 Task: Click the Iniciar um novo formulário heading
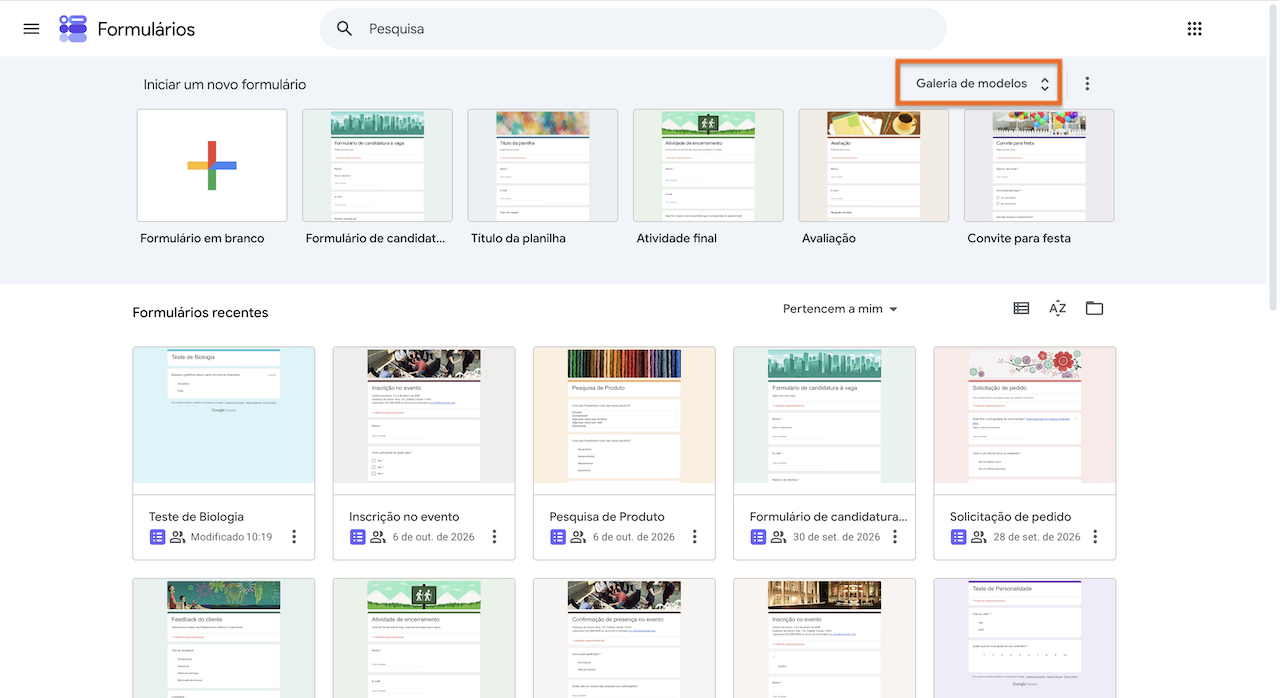click(x=225, y=85)
